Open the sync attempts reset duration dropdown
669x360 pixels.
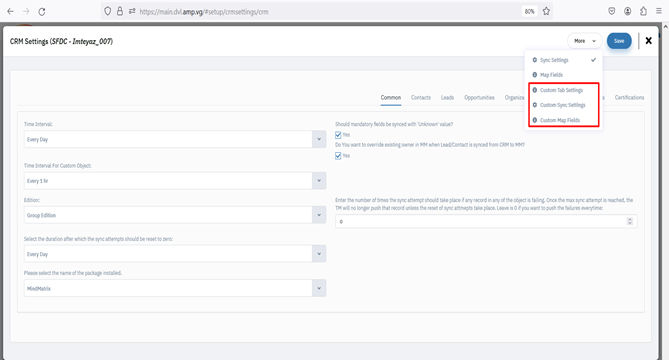[x=175, y=254]
